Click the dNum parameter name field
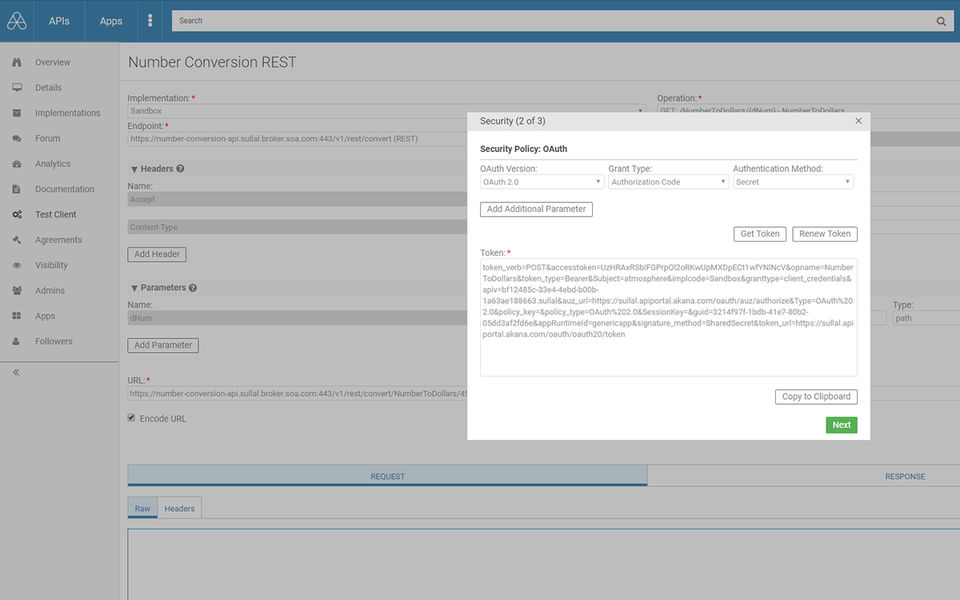This screenshot has width=960, height=600. coord(297,318)
